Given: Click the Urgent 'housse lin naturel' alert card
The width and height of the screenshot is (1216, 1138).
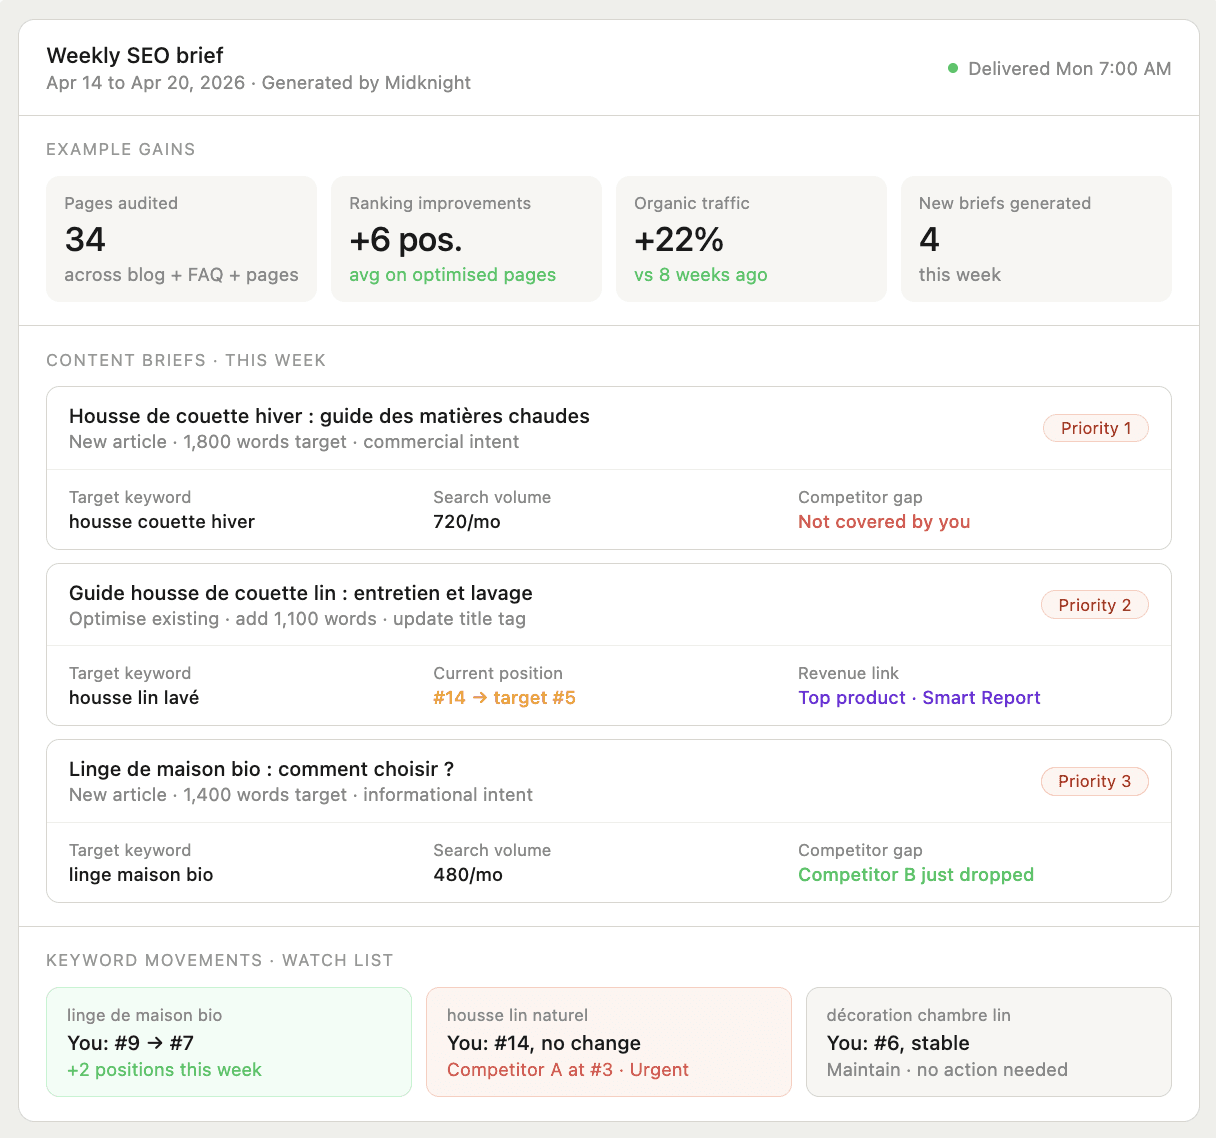Looking at the screenshot, I should pos(608,1042).
